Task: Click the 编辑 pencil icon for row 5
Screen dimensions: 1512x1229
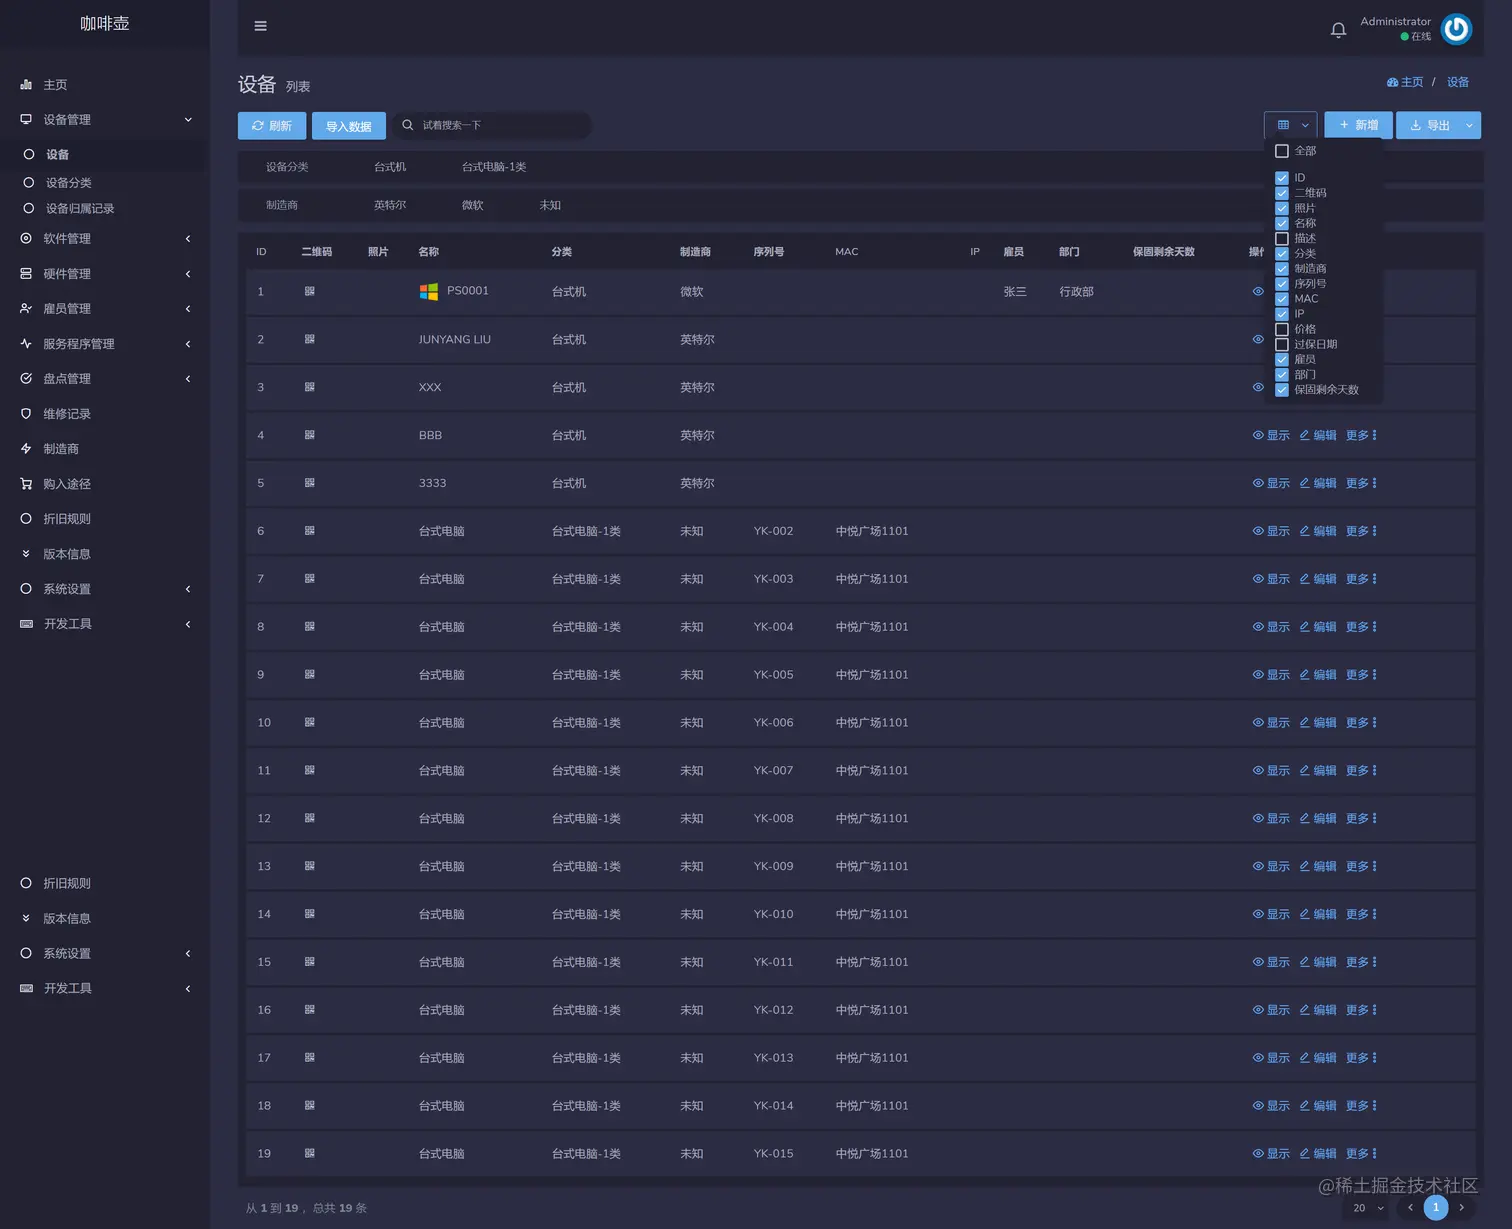Action: [x=1304, y=483]
